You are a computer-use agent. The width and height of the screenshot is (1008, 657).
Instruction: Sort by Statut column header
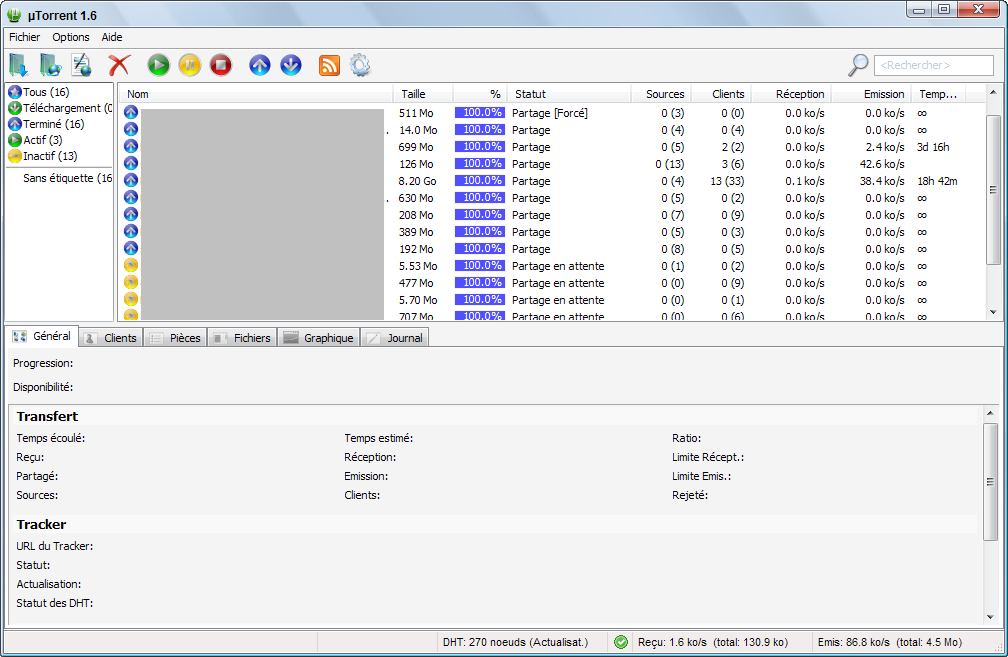pyautogui.click(x=569, y=94)
